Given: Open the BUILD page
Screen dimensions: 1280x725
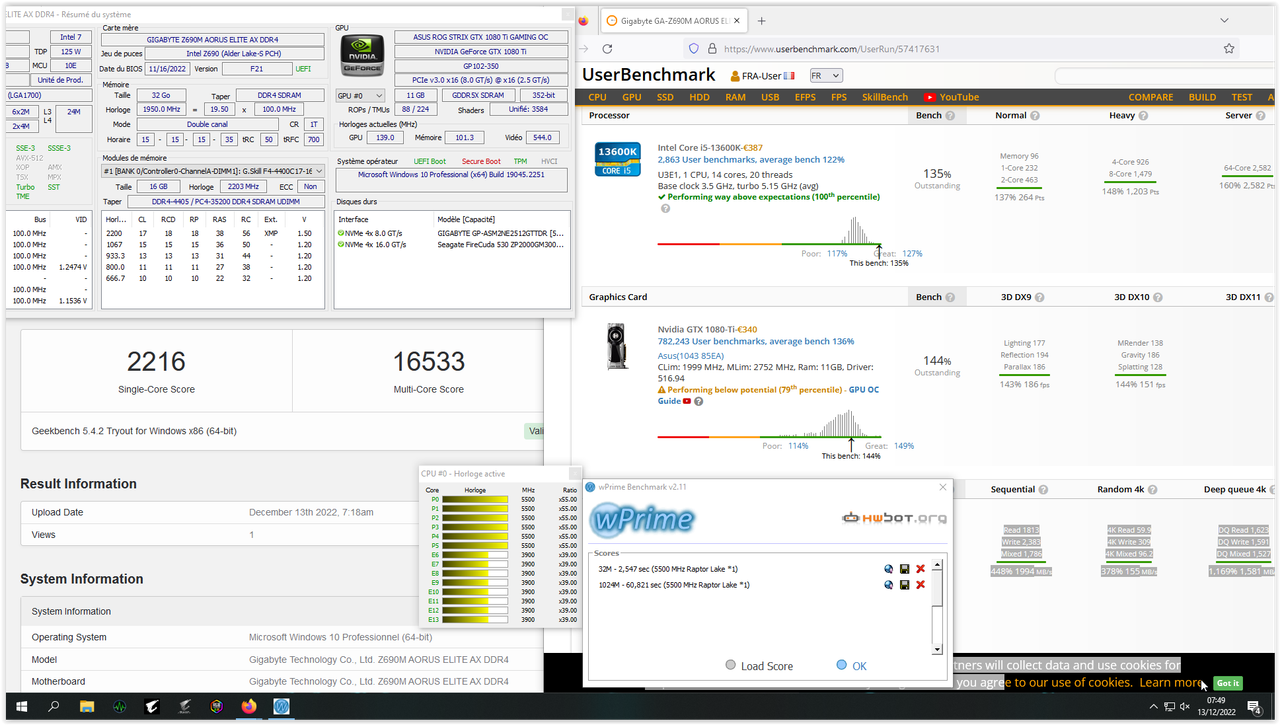Looking at the screenshot, I should click(x=1202, y=97).
